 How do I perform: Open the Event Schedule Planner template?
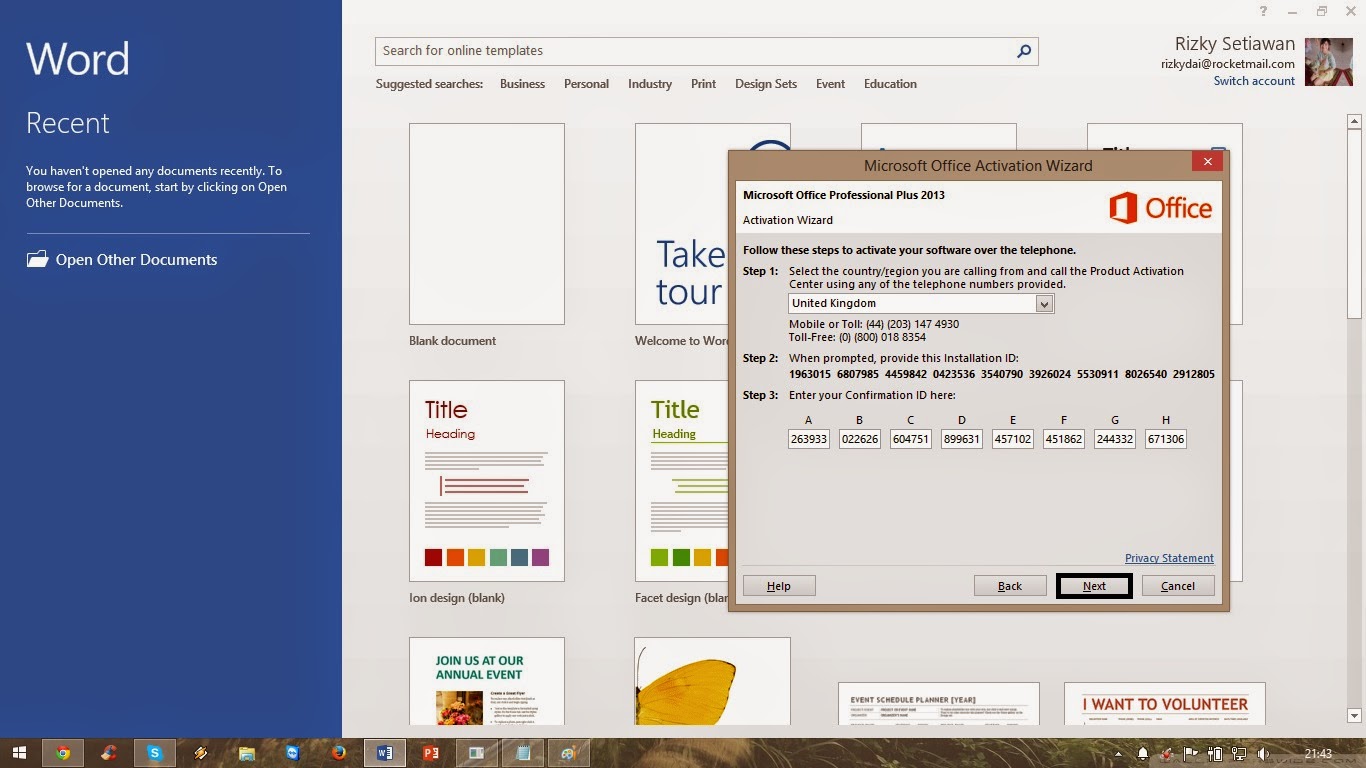point(938,704)
